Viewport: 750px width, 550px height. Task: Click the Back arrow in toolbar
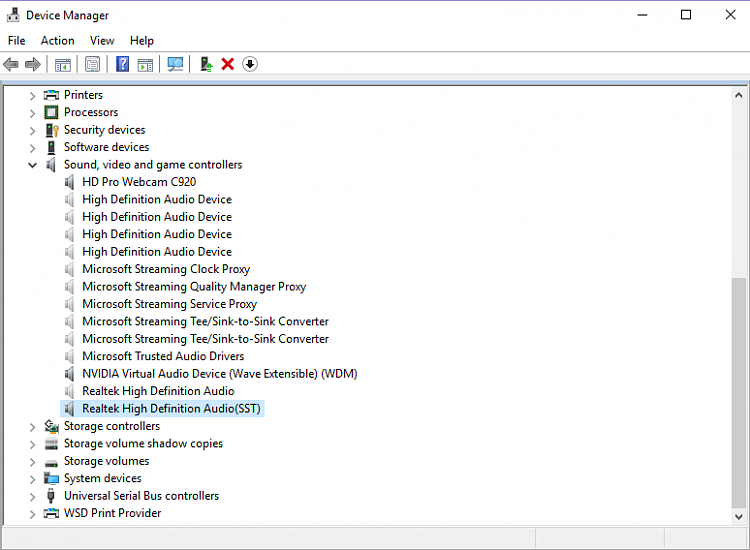click(11, 64)
